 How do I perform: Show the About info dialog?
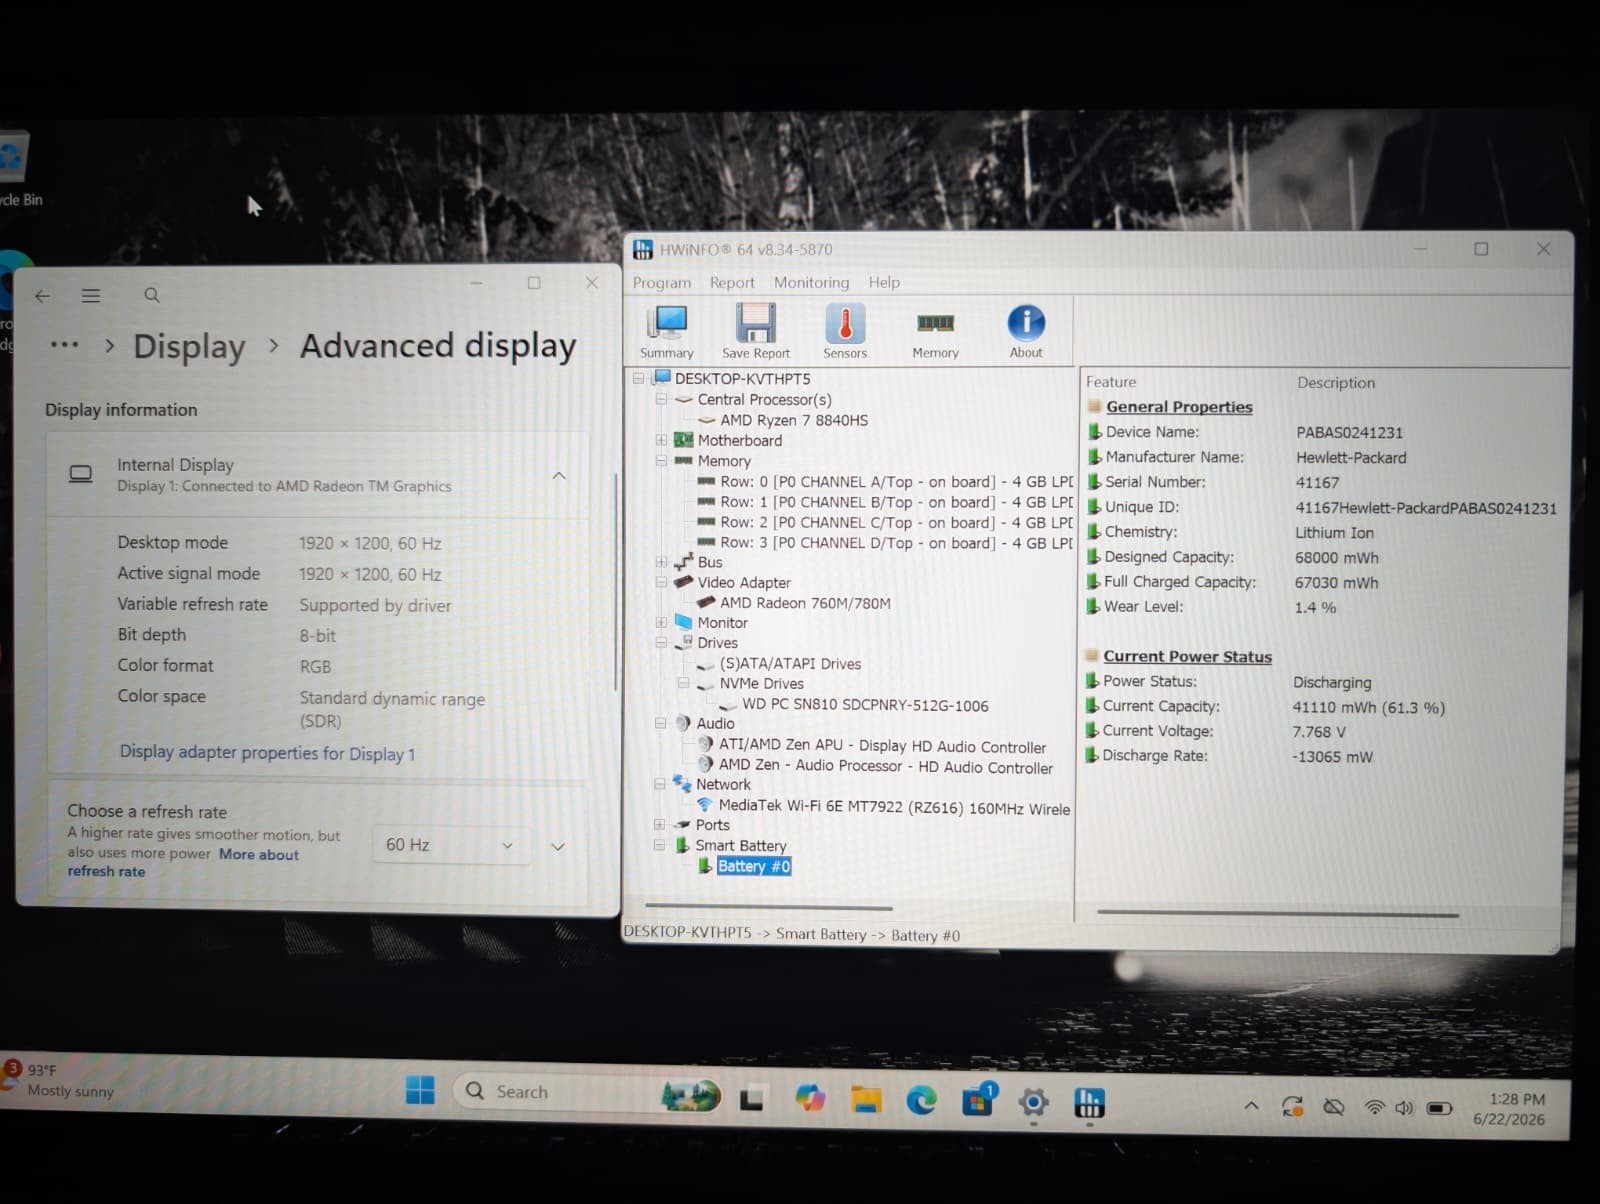tap(1026, 331)
